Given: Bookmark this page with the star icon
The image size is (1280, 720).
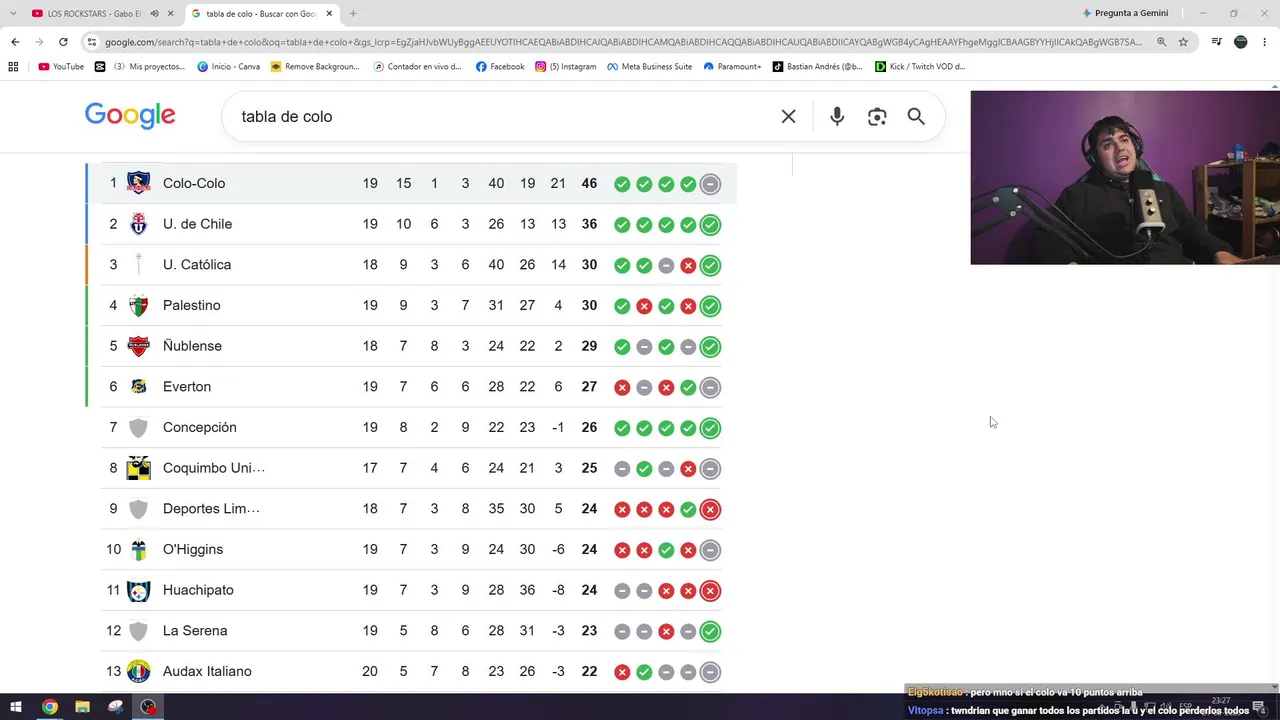Looking at the screenshot, I should pos(1183,42).
